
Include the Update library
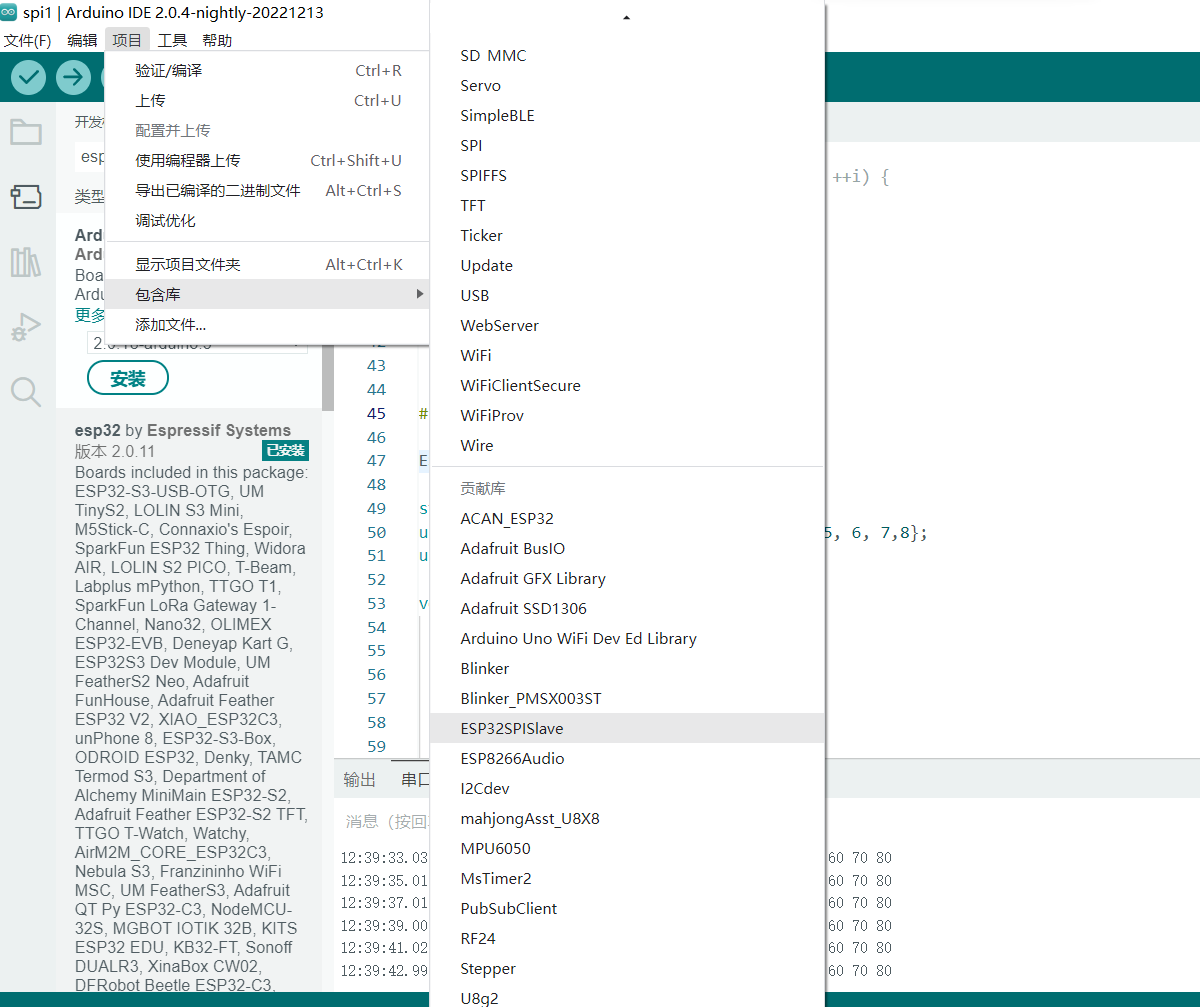[627, 266]
